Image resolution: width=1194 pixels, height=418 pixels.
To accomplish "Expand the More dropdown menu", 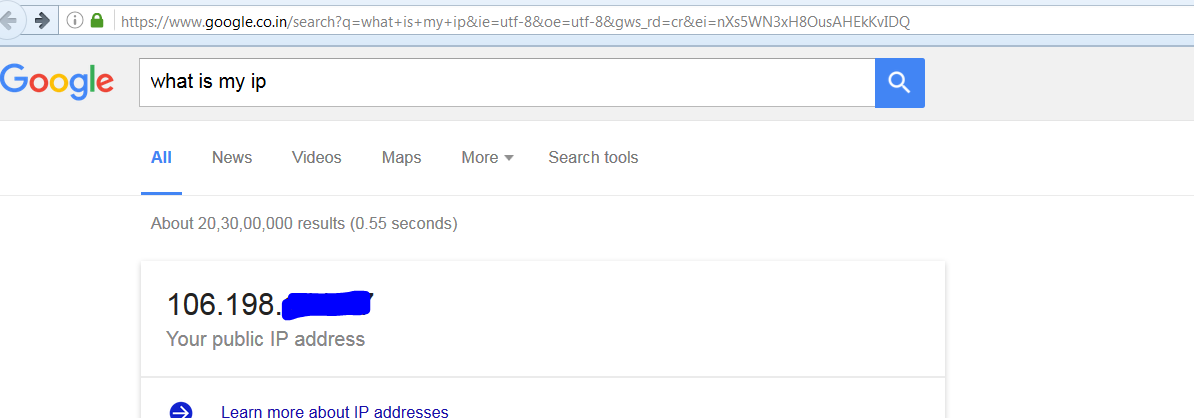I will tap(487, 157).
